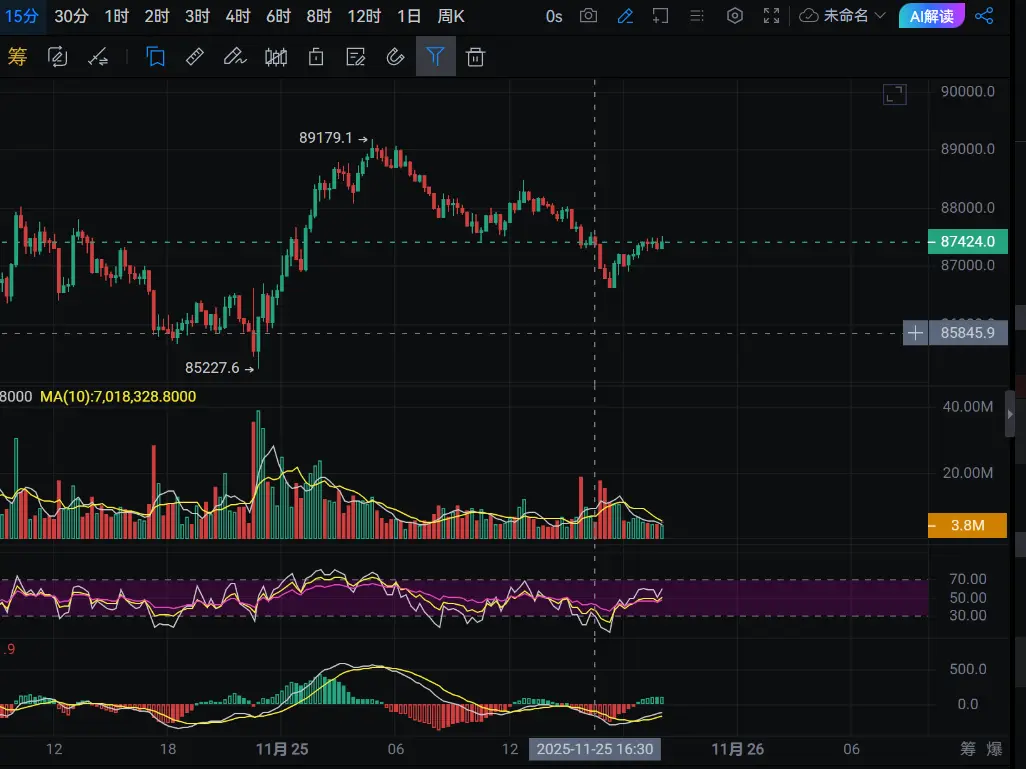Open the 未命名 layout dropdown

click(x=843, y=16)
